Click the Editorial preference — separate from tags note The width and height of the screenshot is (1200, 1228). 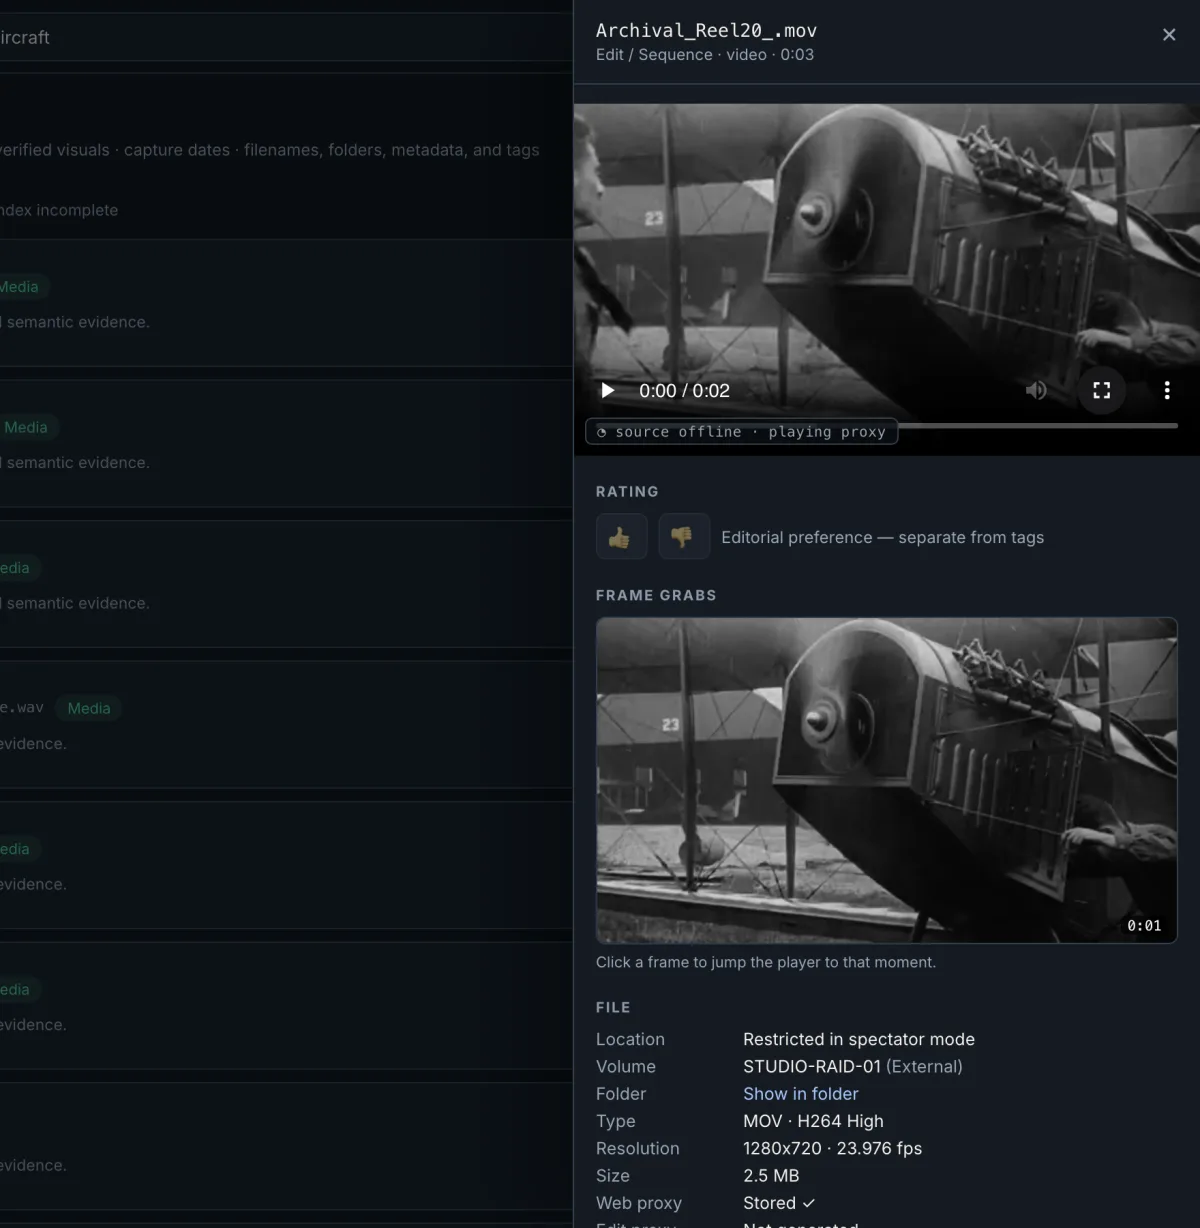coord(882,537)
